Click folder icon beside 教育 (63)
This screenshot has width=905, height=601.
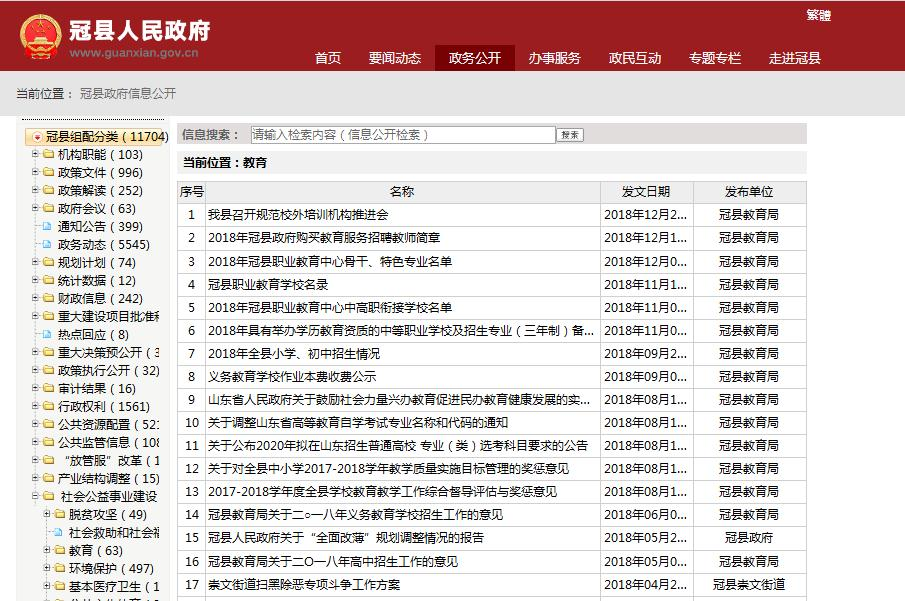tap(59, 550)
